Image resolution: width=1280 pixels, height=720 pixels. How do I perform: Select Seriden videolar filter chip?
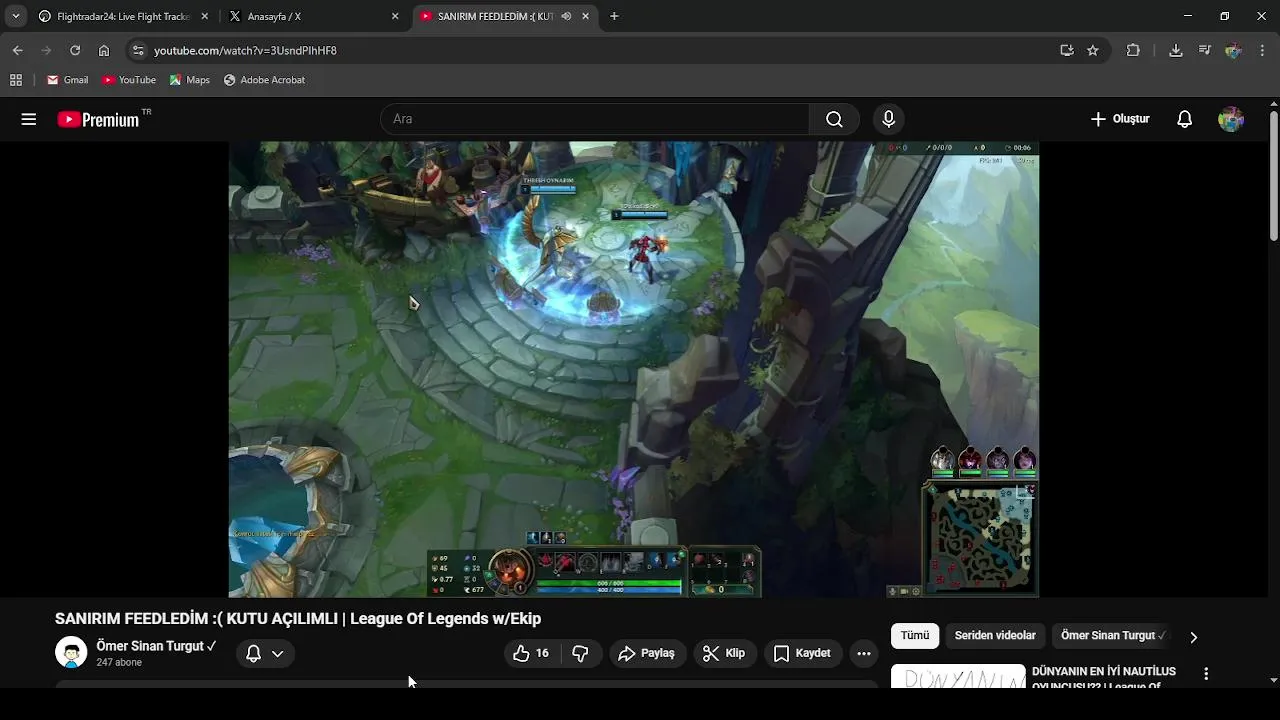pyautogui.click(x=995, y=635)
